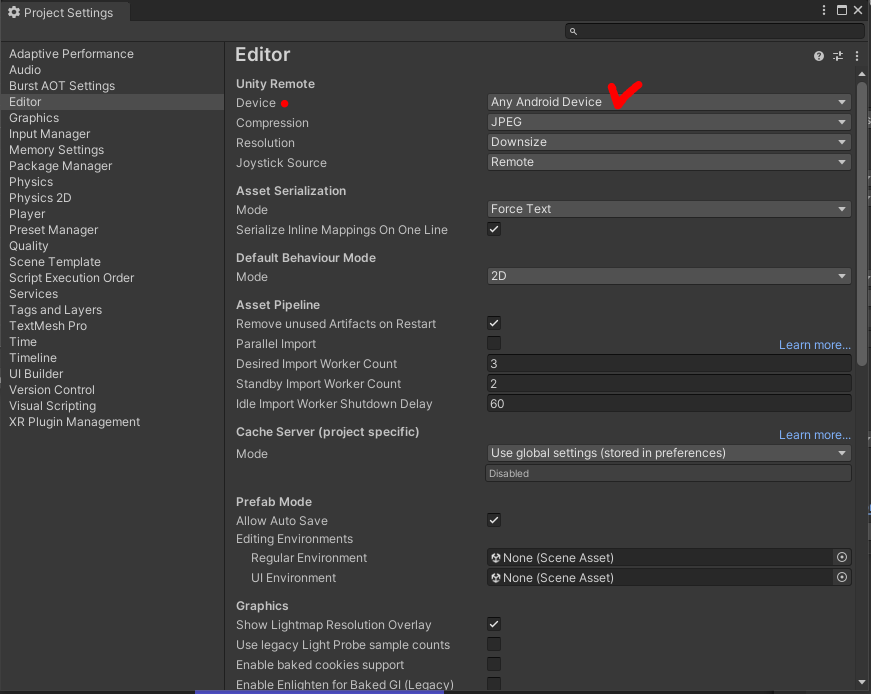Click Desired Import Worker Count field
Image resolution: width=871 pixels, height=694 pixels.
point(669,363)
